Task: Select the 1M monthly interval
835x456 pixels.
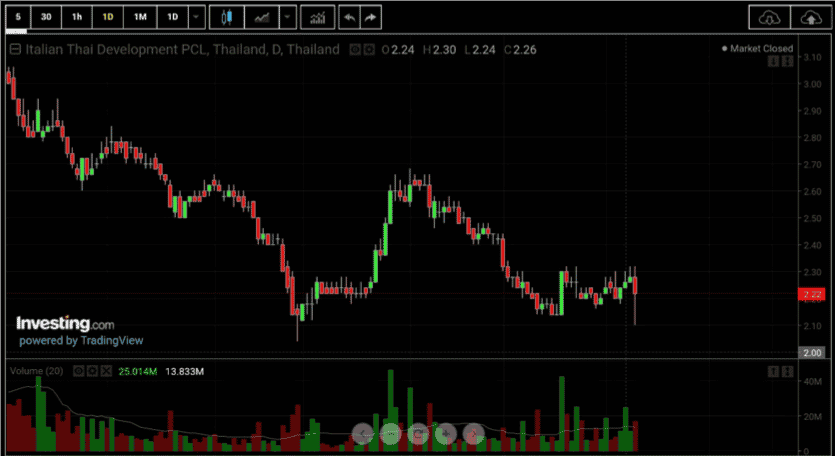Action: tap(140, 17)
